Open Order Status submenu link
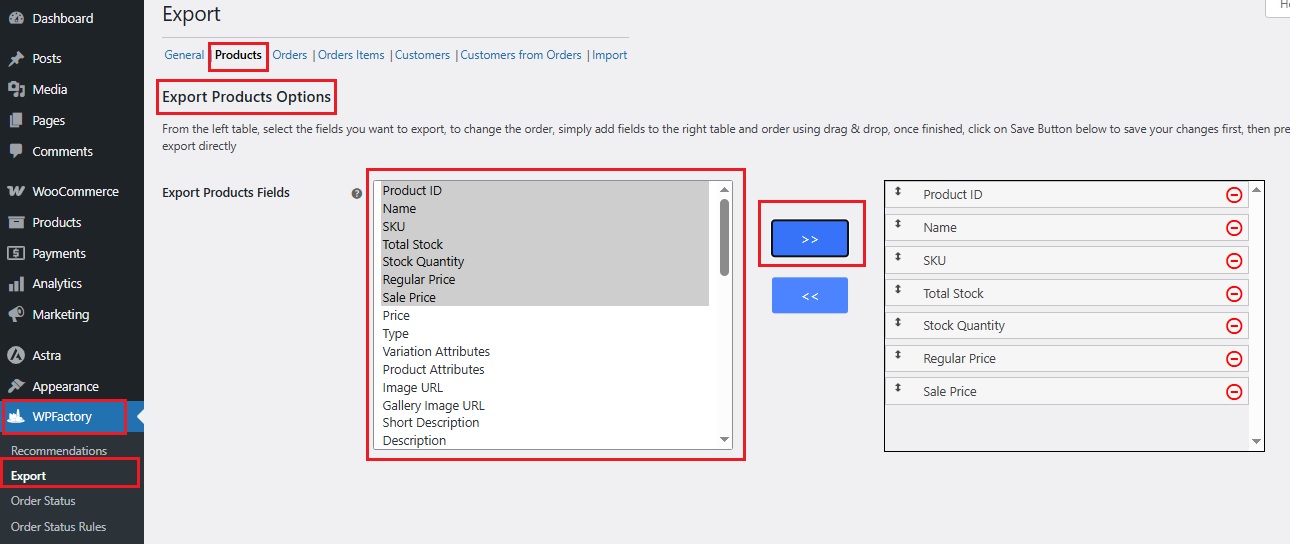1290x544 pixels. [x=43, y=501]
